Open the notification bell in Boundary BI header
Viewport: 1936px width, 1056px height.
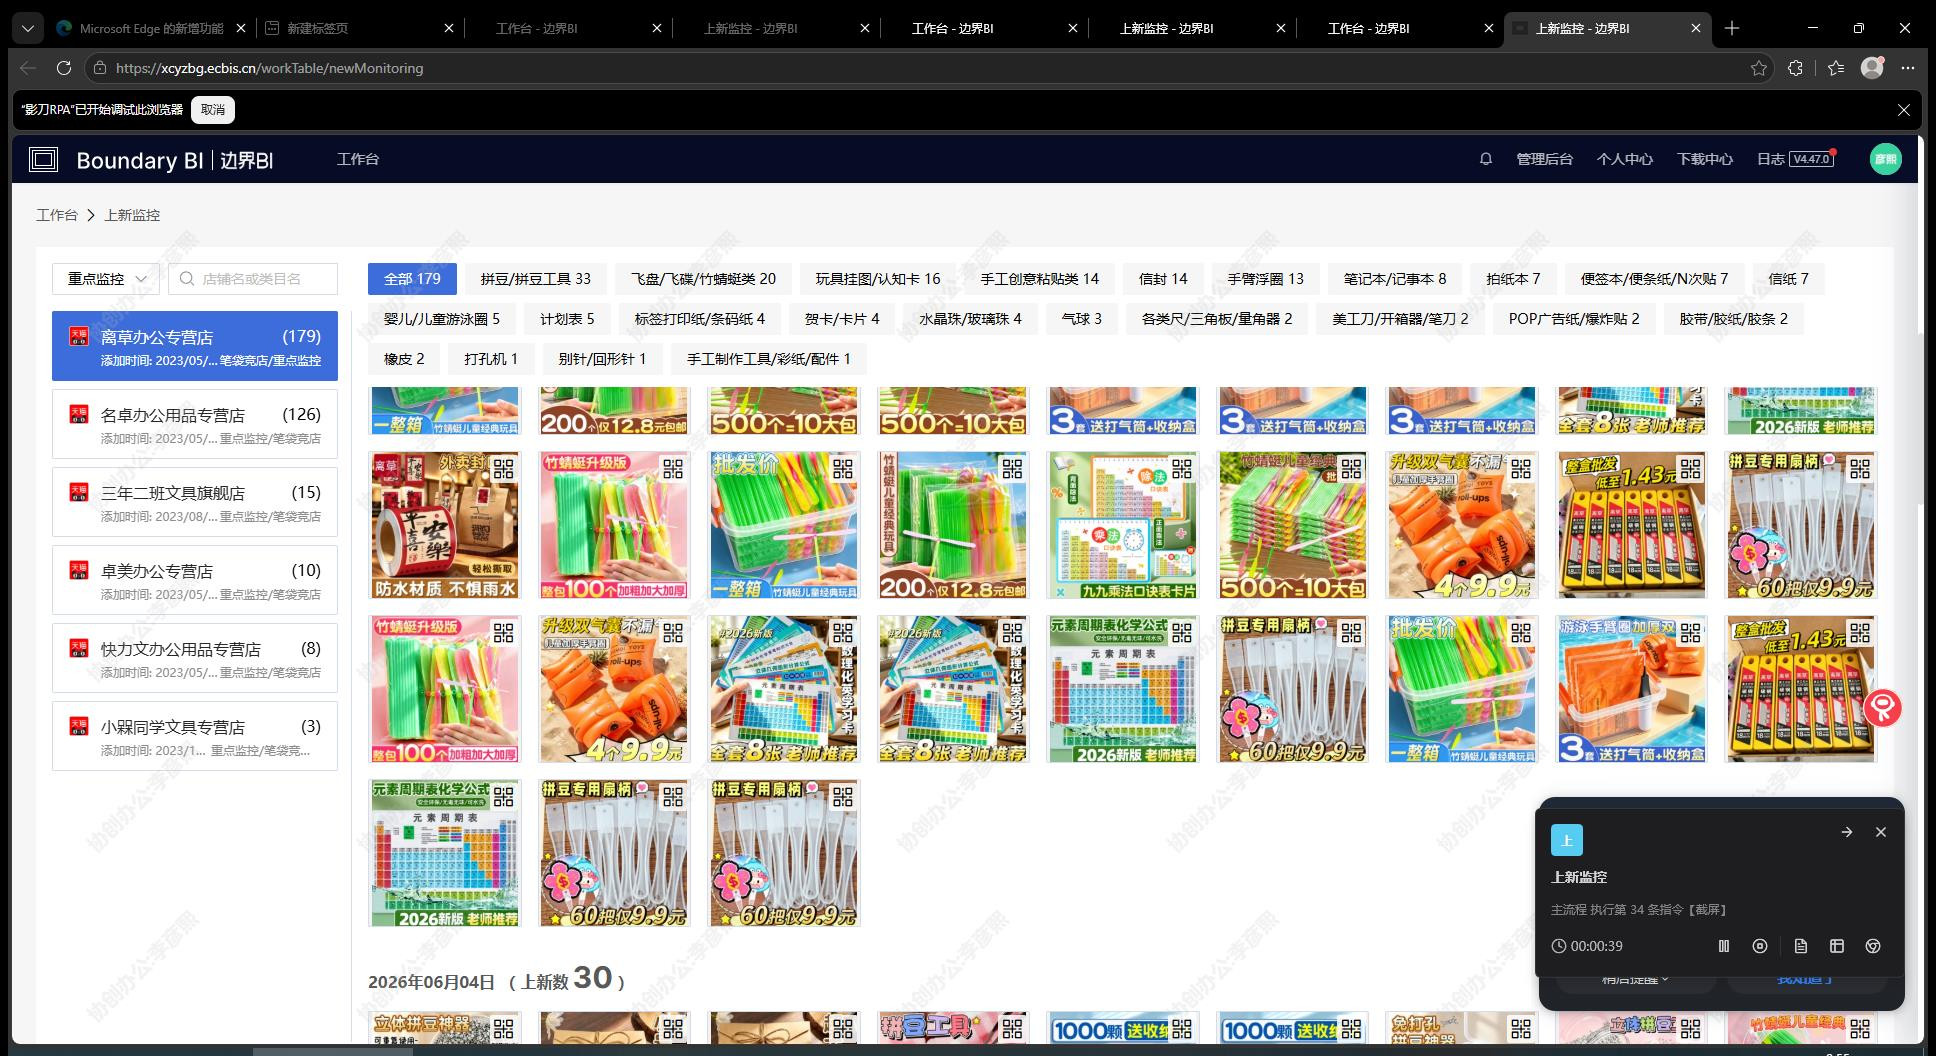point(1486,159)
